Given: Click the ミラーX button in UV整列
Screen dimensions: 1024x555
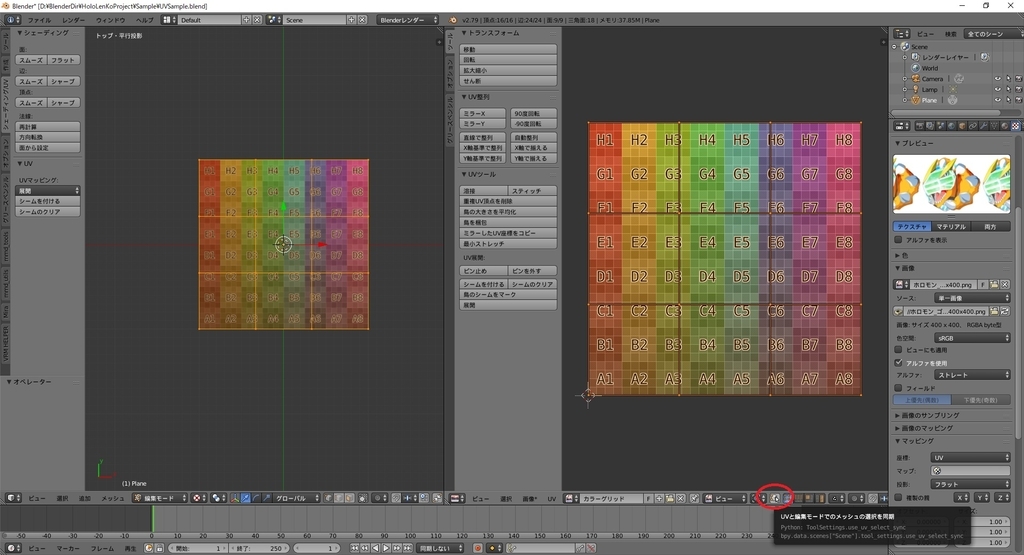Looking at the screenshot, I should click(x=483, y=114).
